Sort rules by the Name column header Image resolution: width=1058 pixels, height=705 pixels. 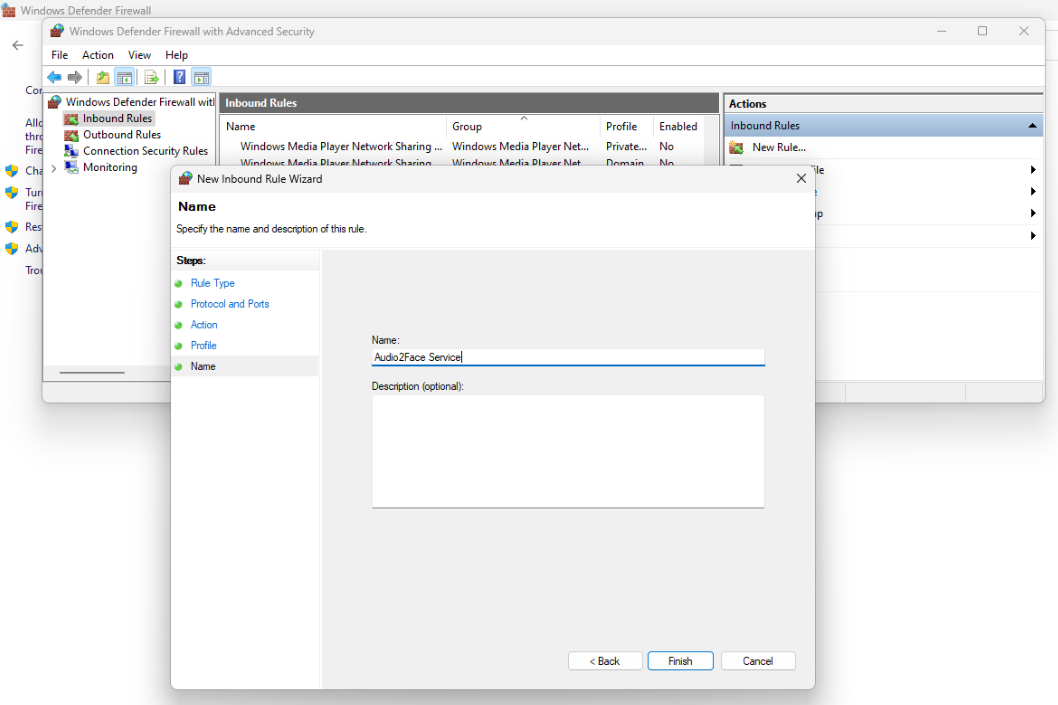tap(333, 127)
